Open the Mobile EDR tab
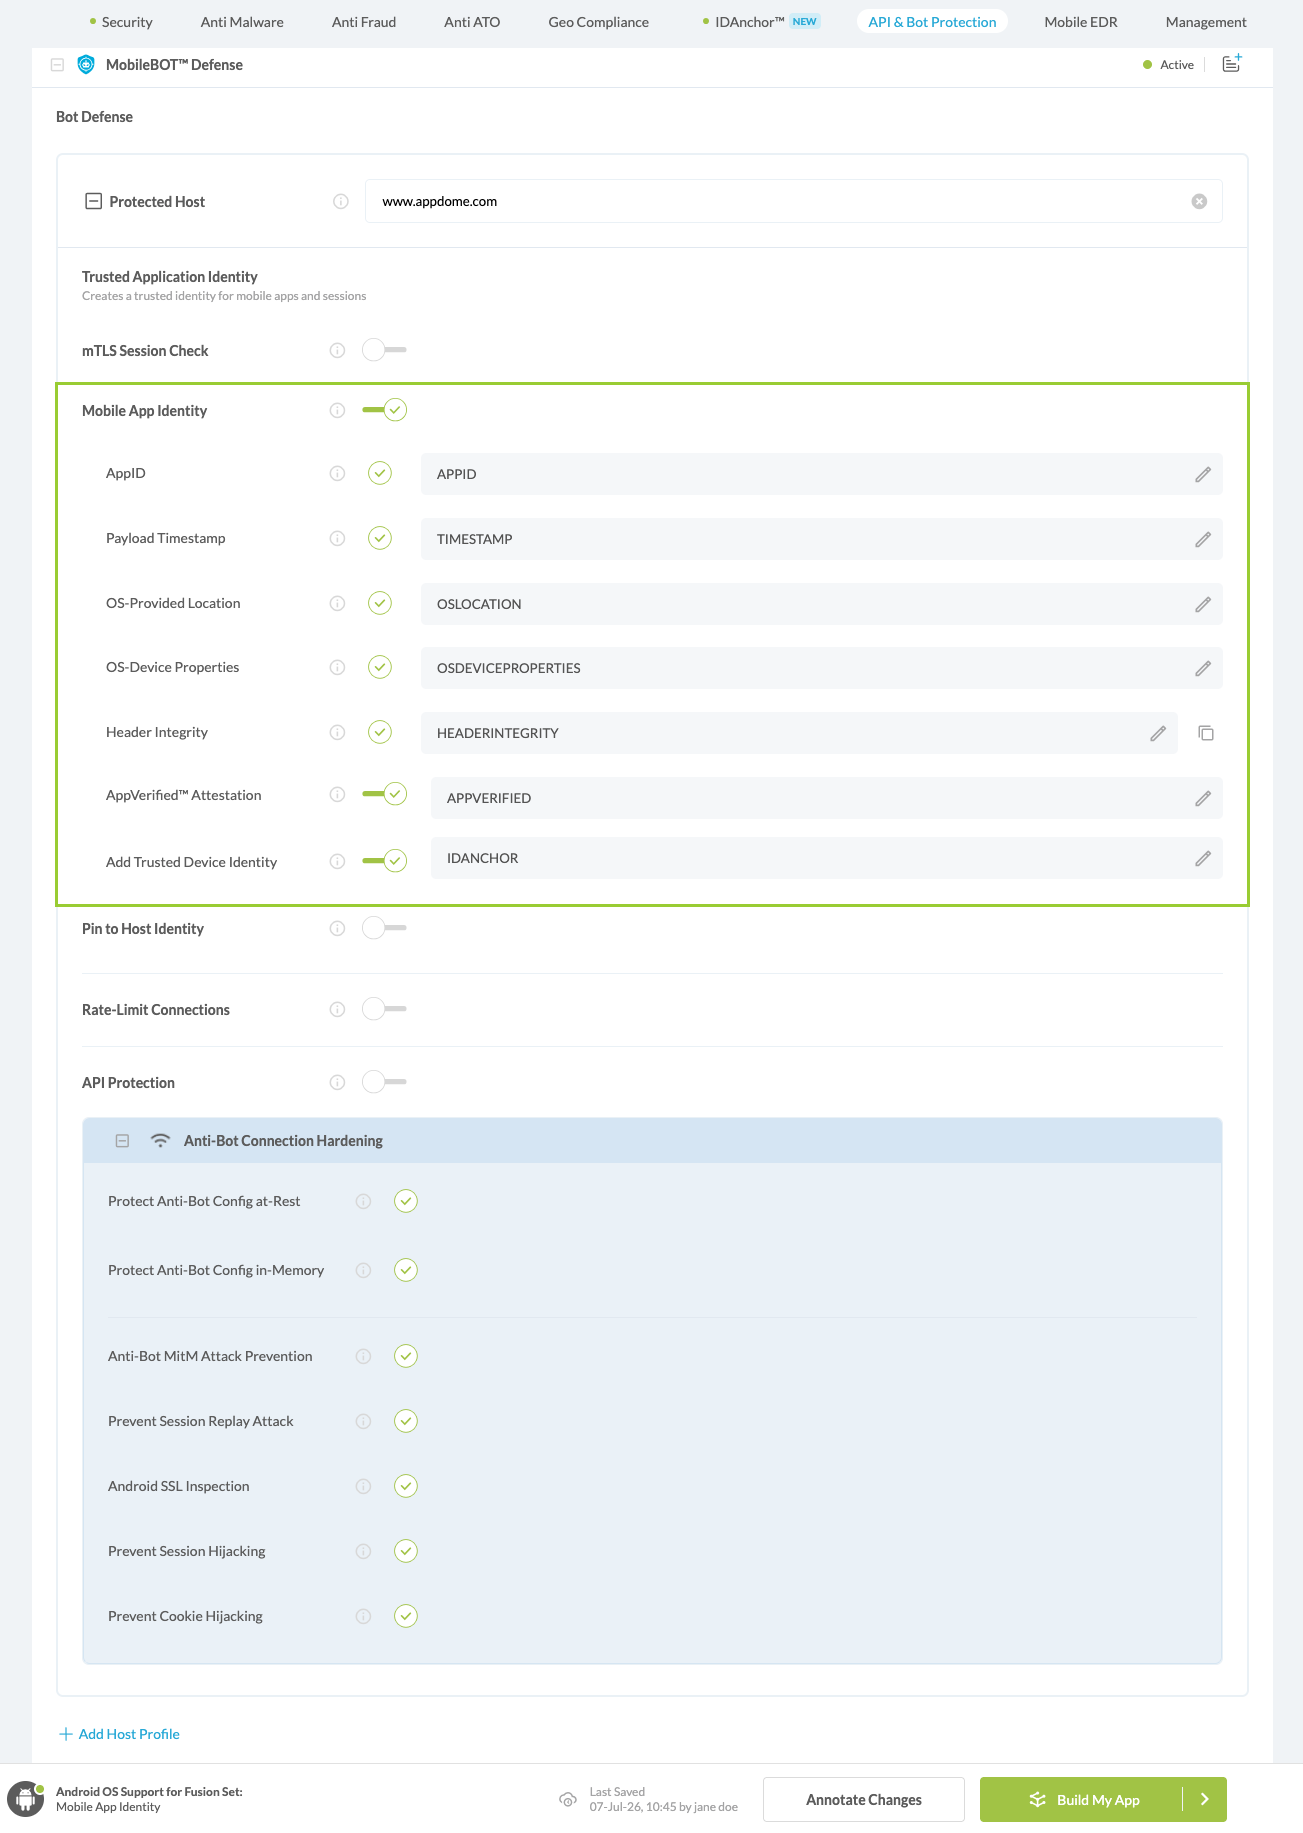The width and height of the screenshot is (1303, 1833). click(x=1081, y=22)
